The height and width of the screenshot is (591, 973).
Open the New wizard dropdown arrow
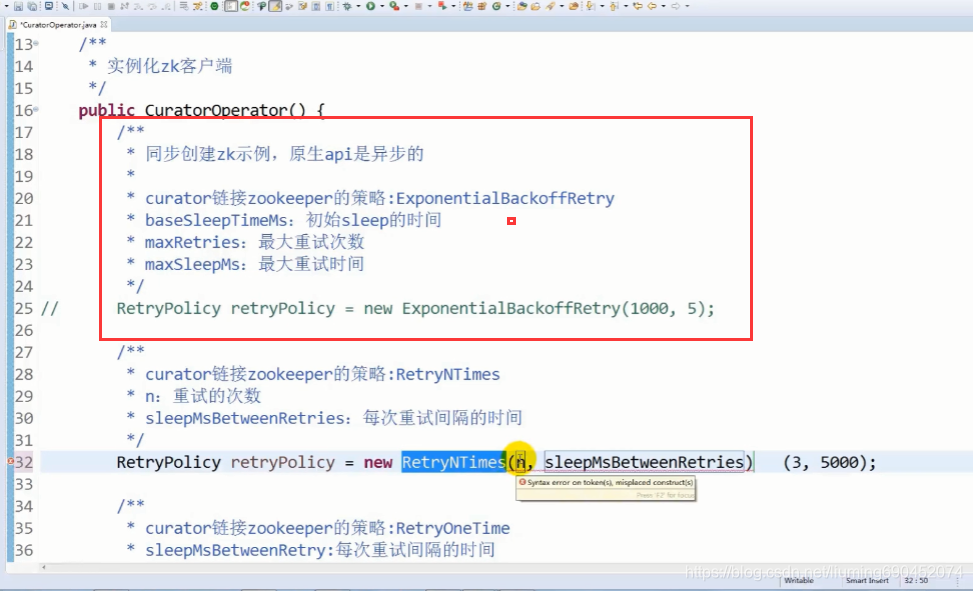pyautogui.click(x=7, y=7)
